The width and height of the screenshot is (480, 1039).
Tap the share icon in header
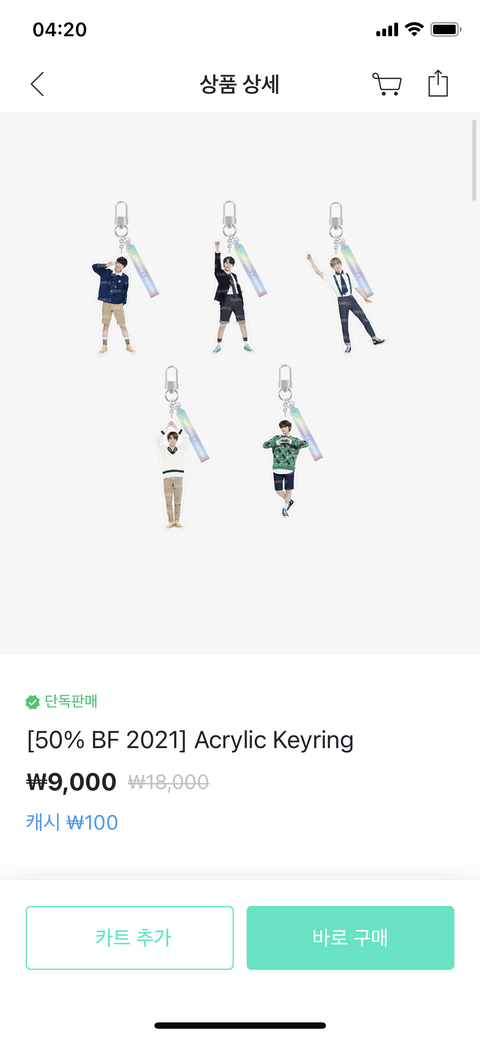[x=438, y=83]
